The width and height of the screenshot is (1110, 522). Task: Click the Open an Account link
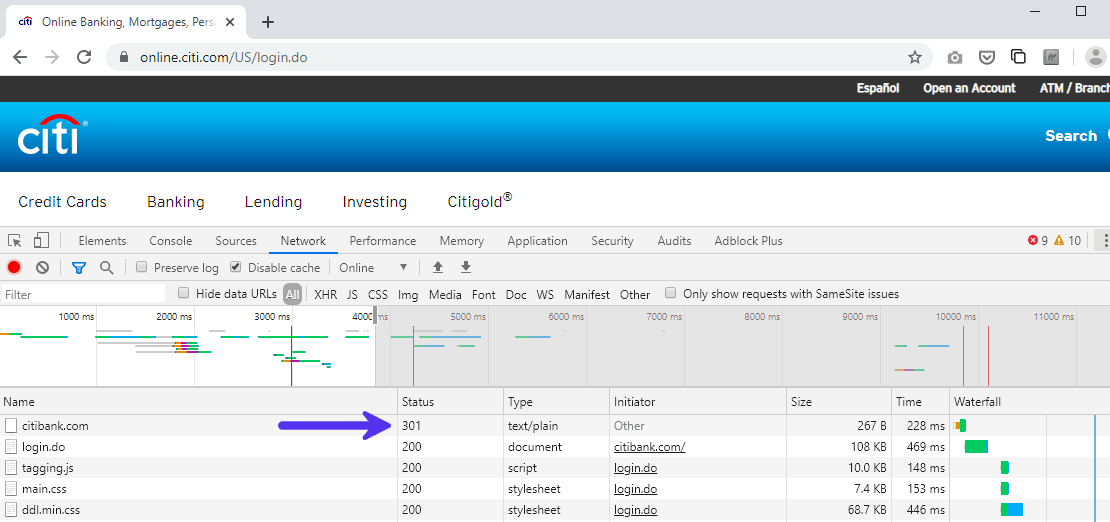point(968,88)
